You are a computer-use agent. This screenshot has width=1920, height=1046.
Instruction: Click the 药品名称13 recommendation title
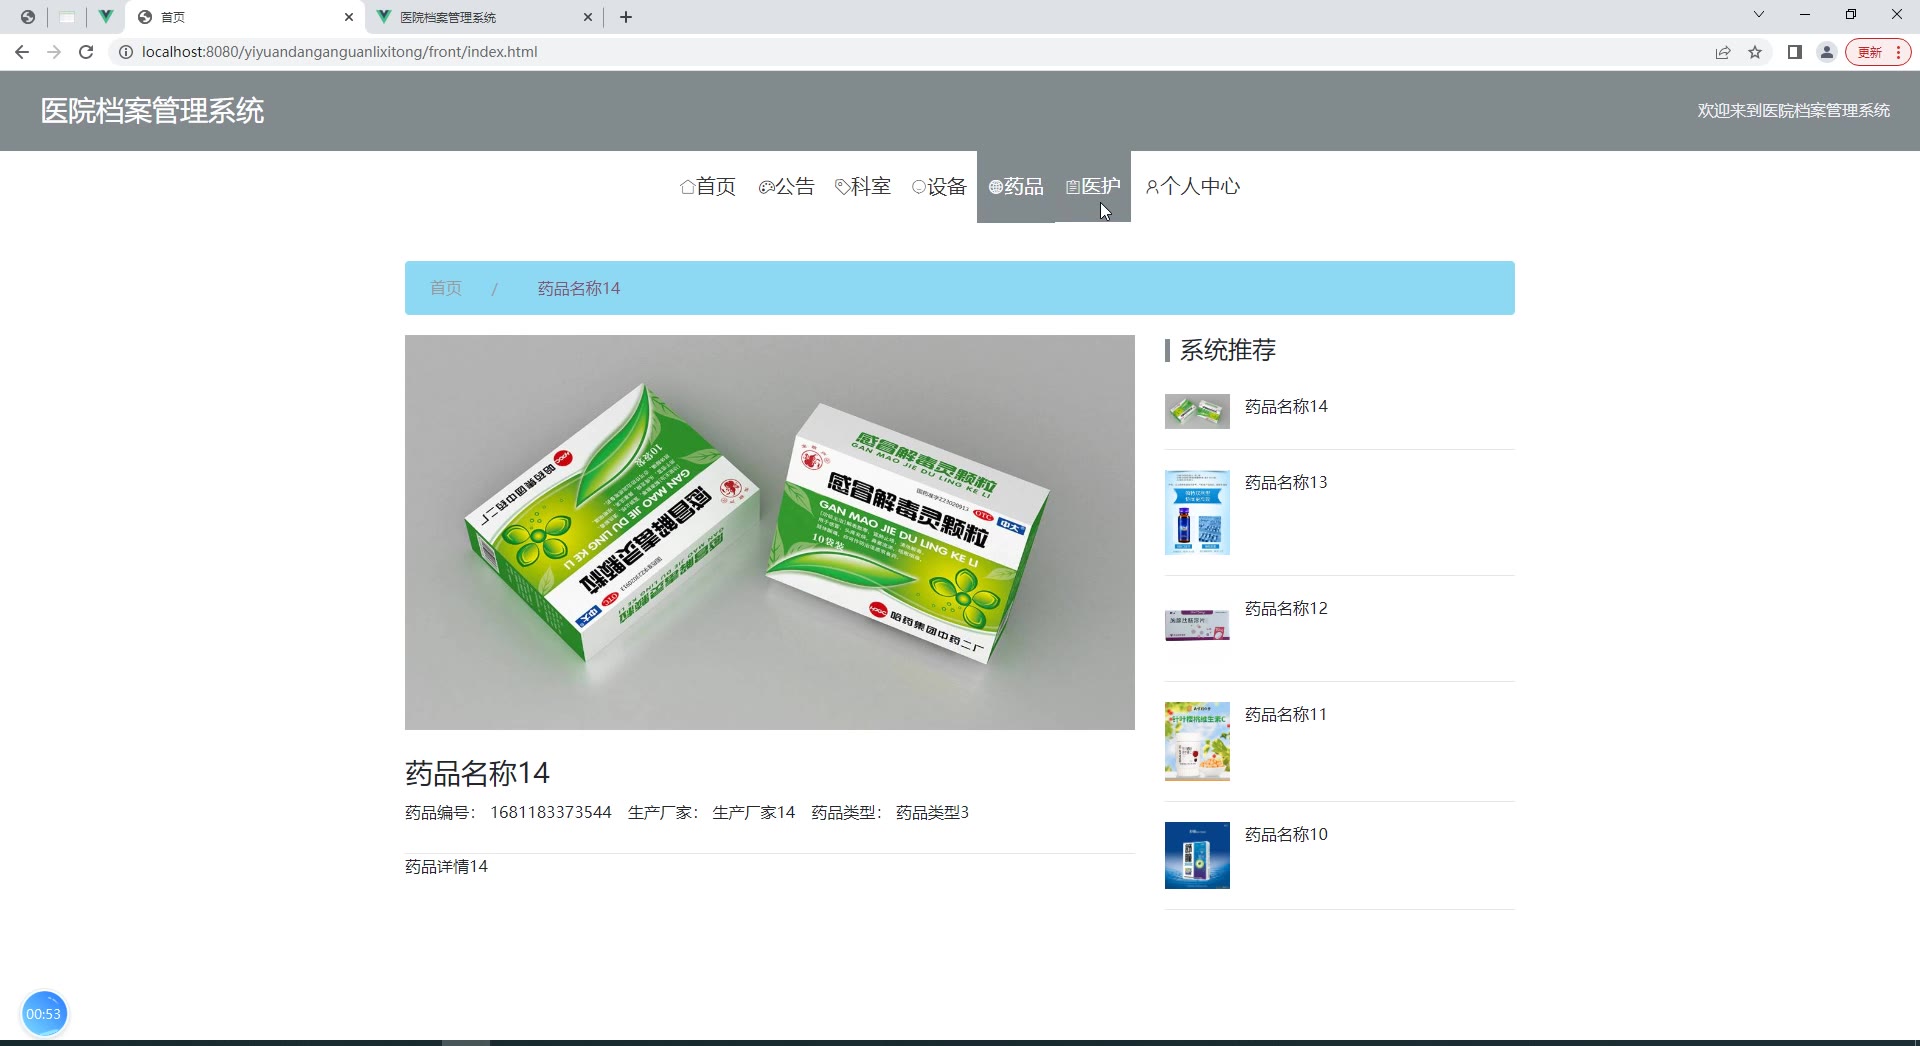(1286, 482)
